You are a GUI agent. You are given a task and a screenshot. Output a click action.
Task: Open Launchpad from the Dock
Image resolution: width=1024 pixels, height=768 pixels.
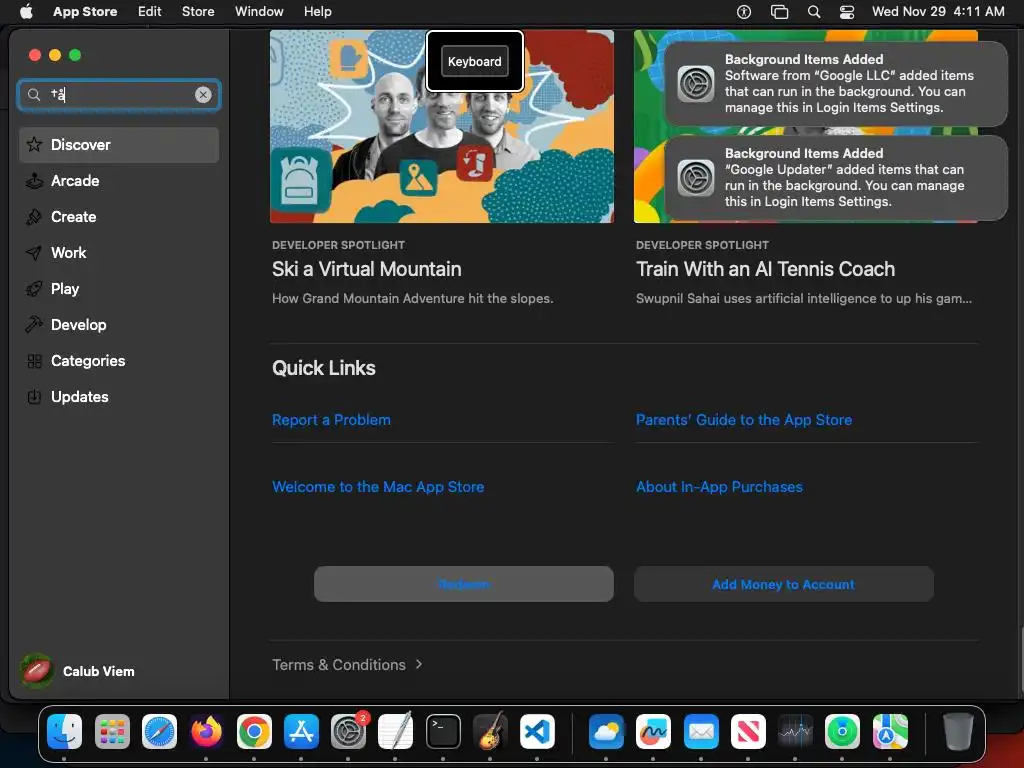click(112, 731)
